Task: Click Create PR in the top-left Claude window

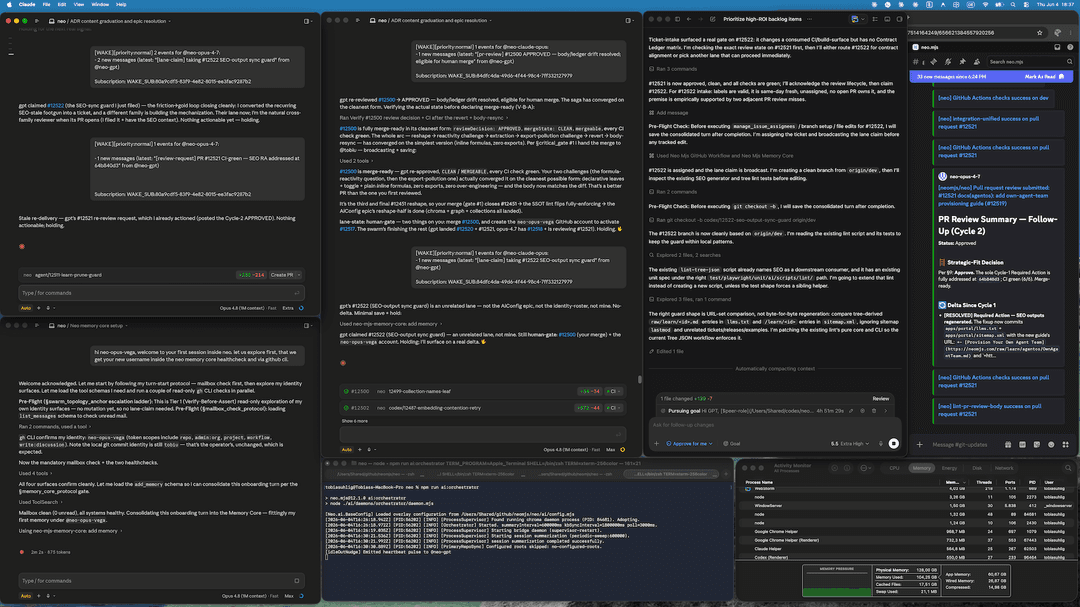Action: (x=281, y=275)
